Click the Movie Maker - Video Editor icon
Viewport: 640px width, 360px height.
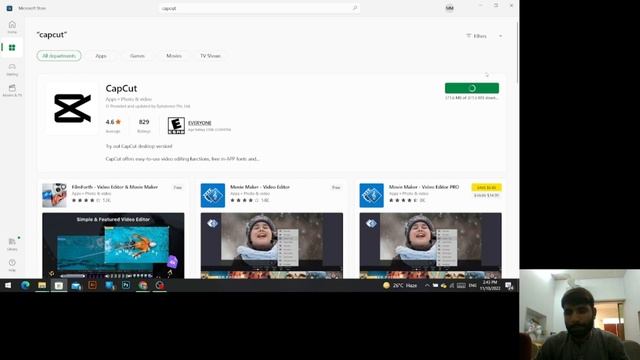point(213,195)
